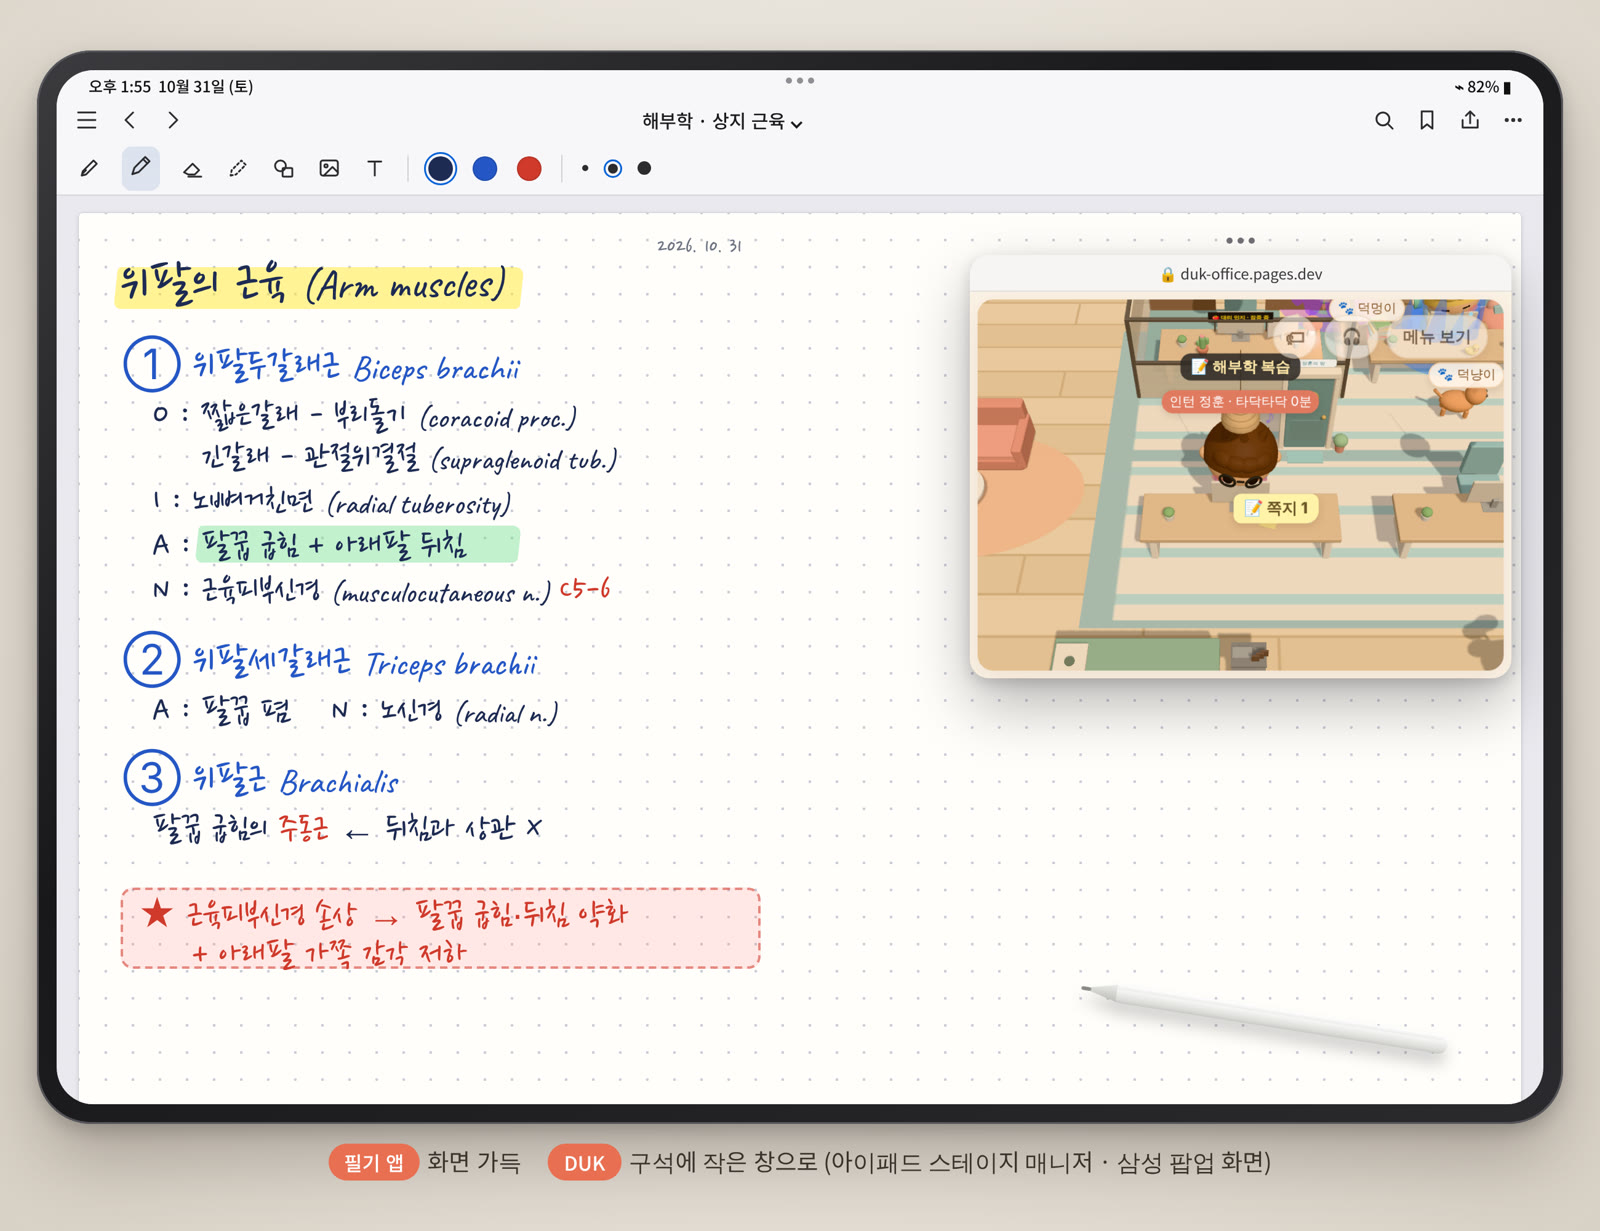Go back with the left arrow

[130, 121]
